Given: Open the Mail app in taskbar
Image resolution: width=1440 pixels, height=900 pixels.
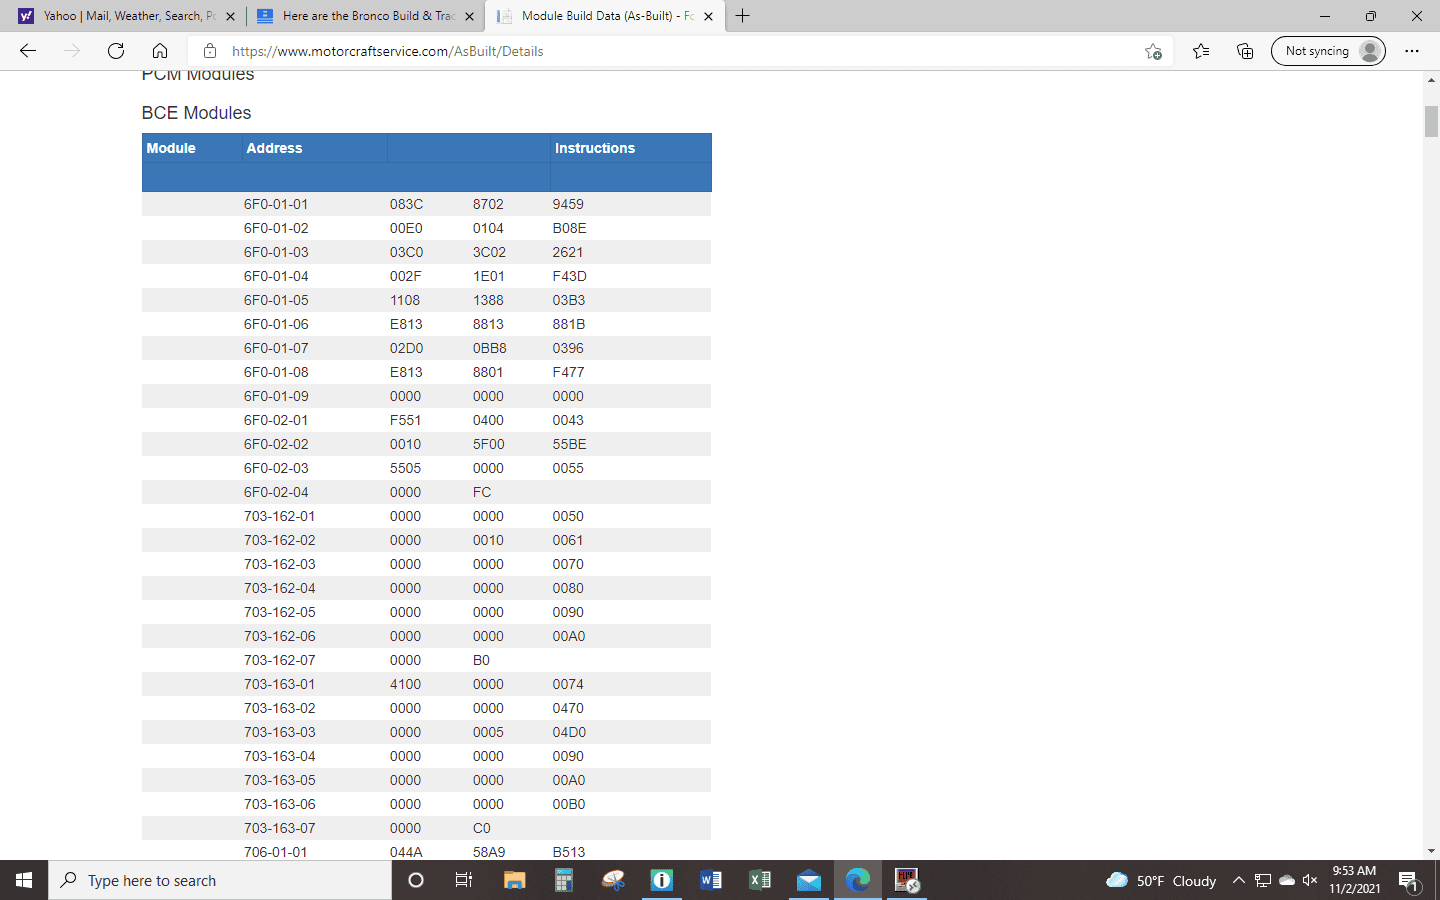Looking at the screenshot, I should tap(809, 880).
